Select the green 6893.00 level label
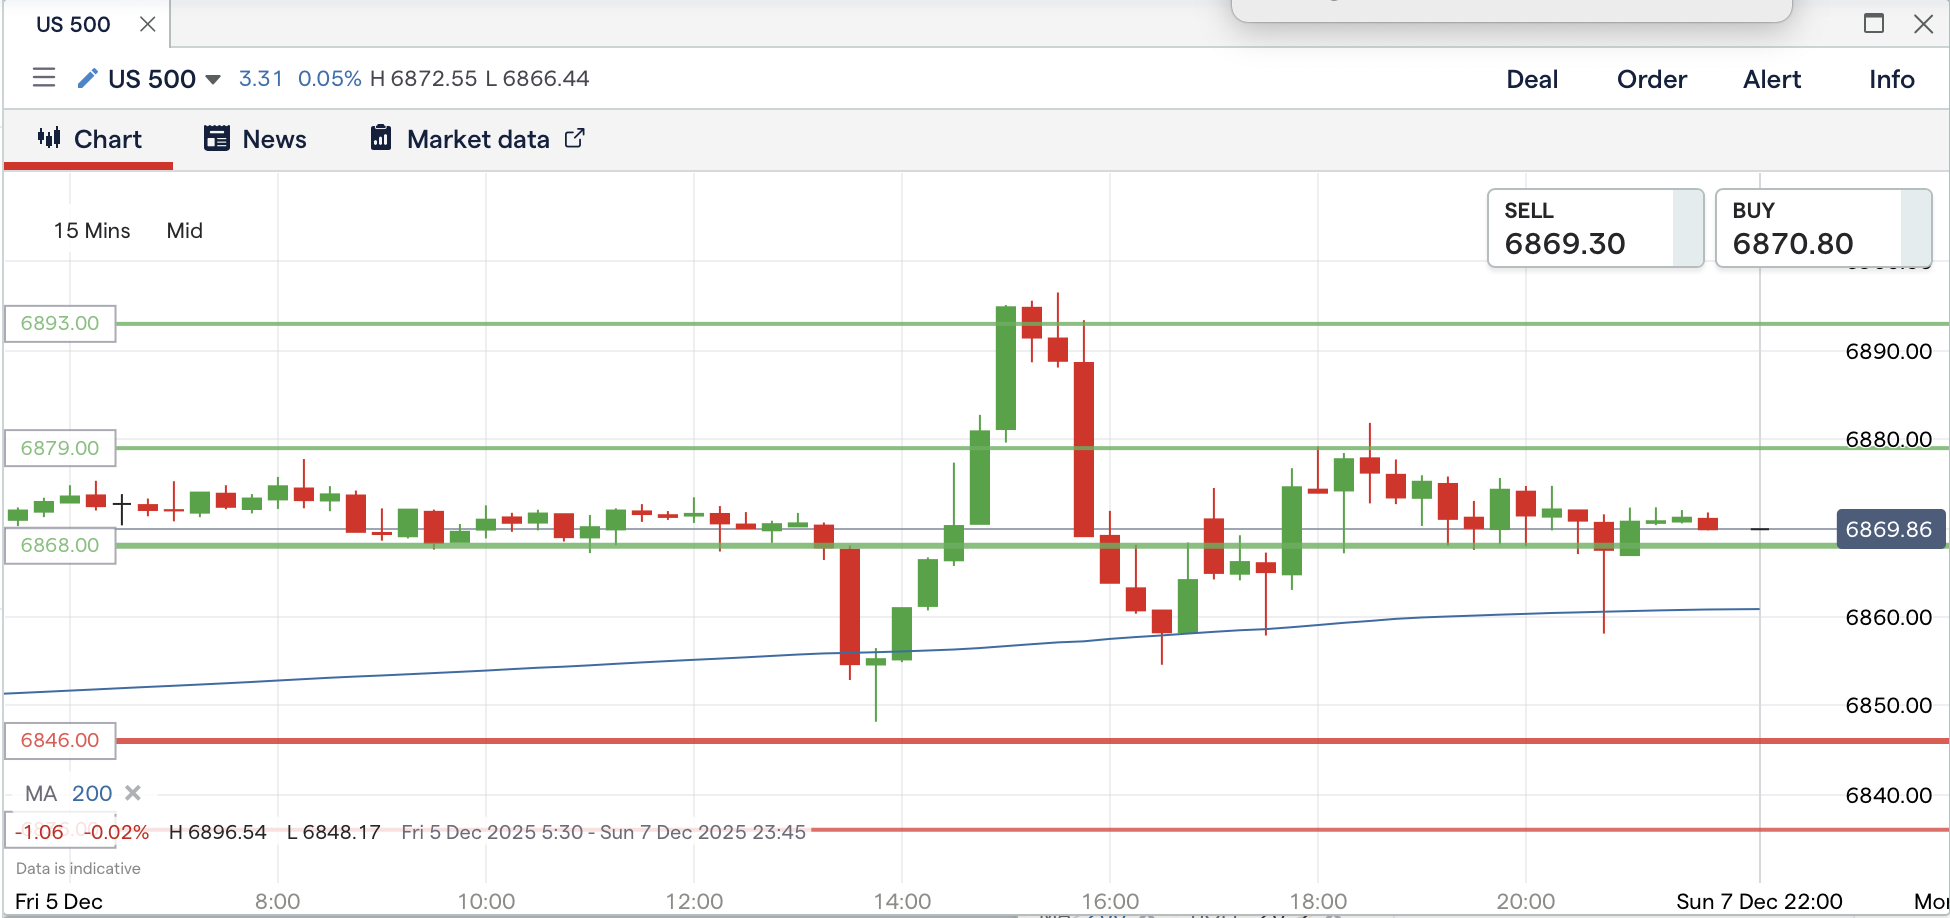Image resolution: width=1950 pixels, height=918 pixels. (x=60, y=323)
